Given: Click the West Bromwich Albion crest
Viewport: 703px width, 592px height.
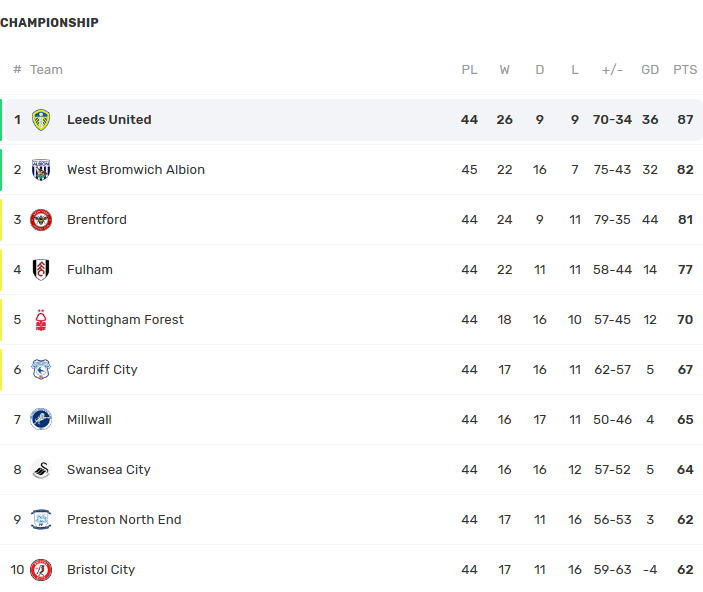Looking at the screenshot, I should tap(41, 170).
